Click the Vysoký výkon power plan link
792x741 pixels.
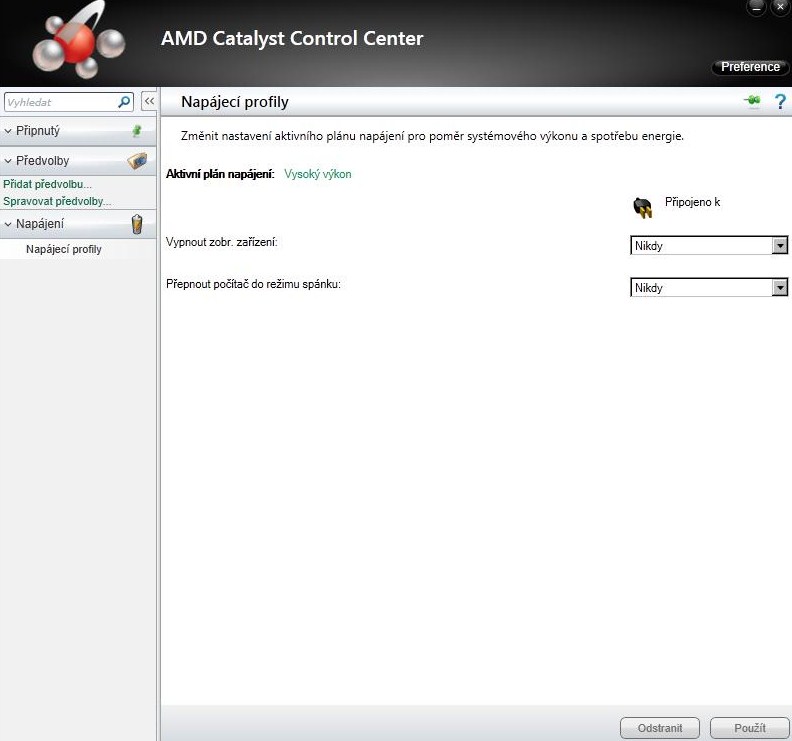[x=318, y=174]
